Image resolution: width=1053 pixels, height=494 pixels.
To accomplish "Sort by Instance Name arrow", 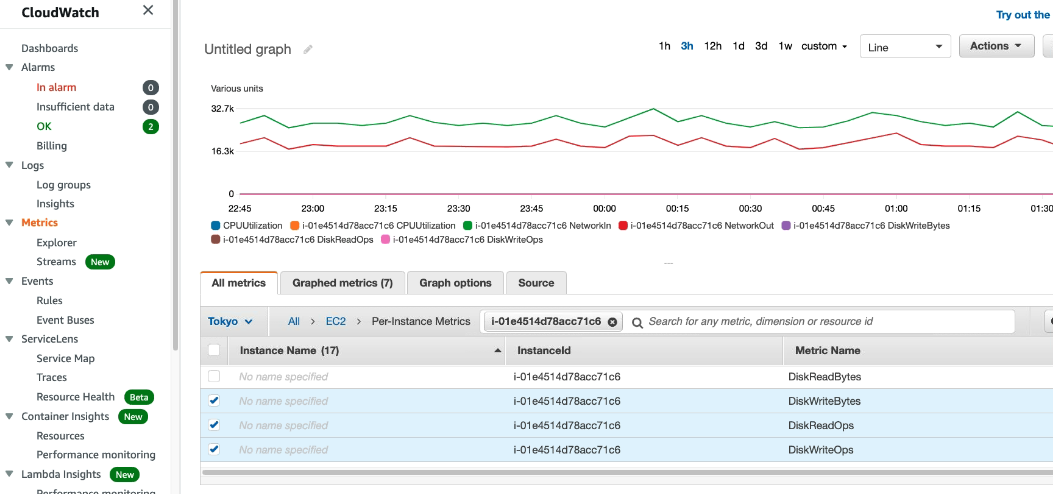I will (x=498, y=350).
